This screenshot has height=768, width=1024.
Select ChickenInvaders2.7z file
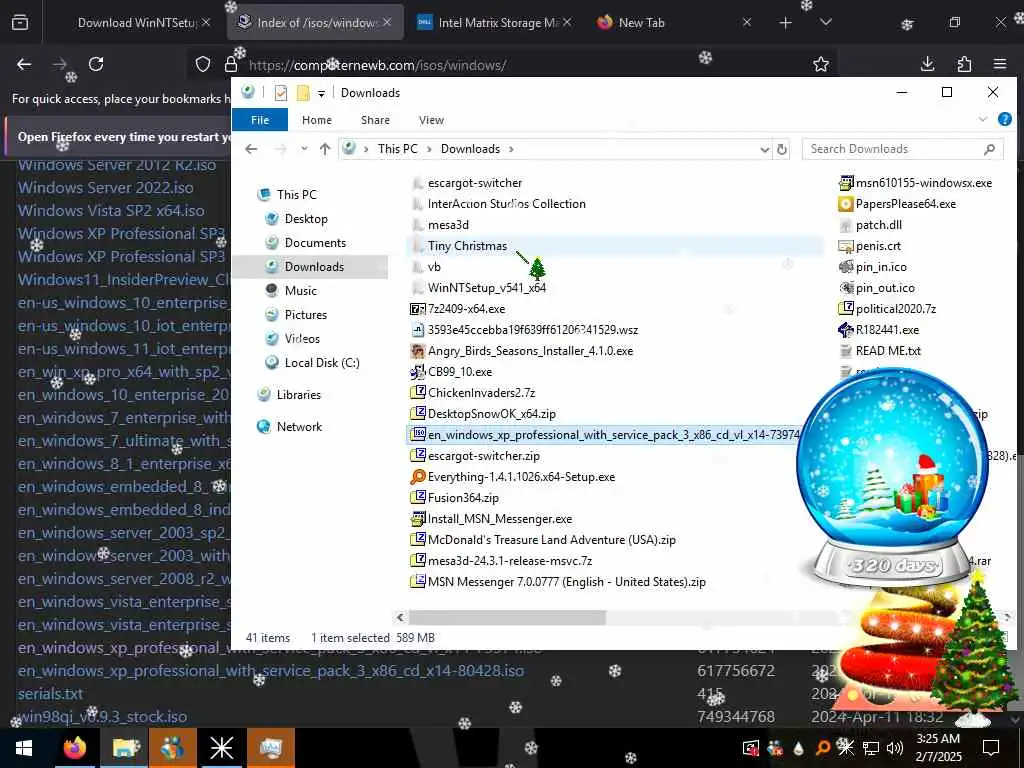[481, 392]
